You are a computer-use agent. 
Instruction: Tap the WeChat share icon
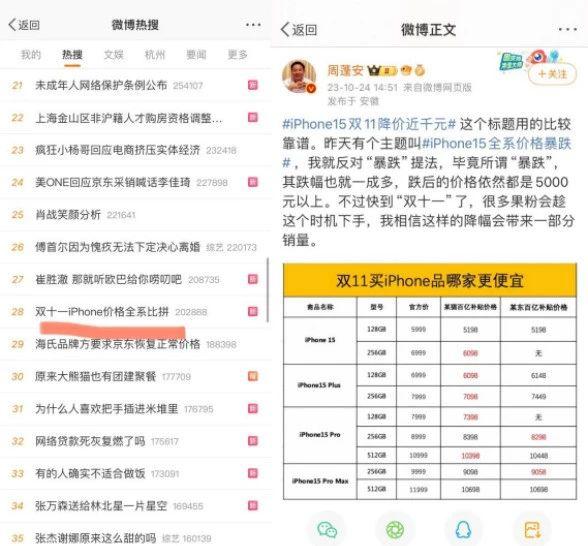pos(327,530)
